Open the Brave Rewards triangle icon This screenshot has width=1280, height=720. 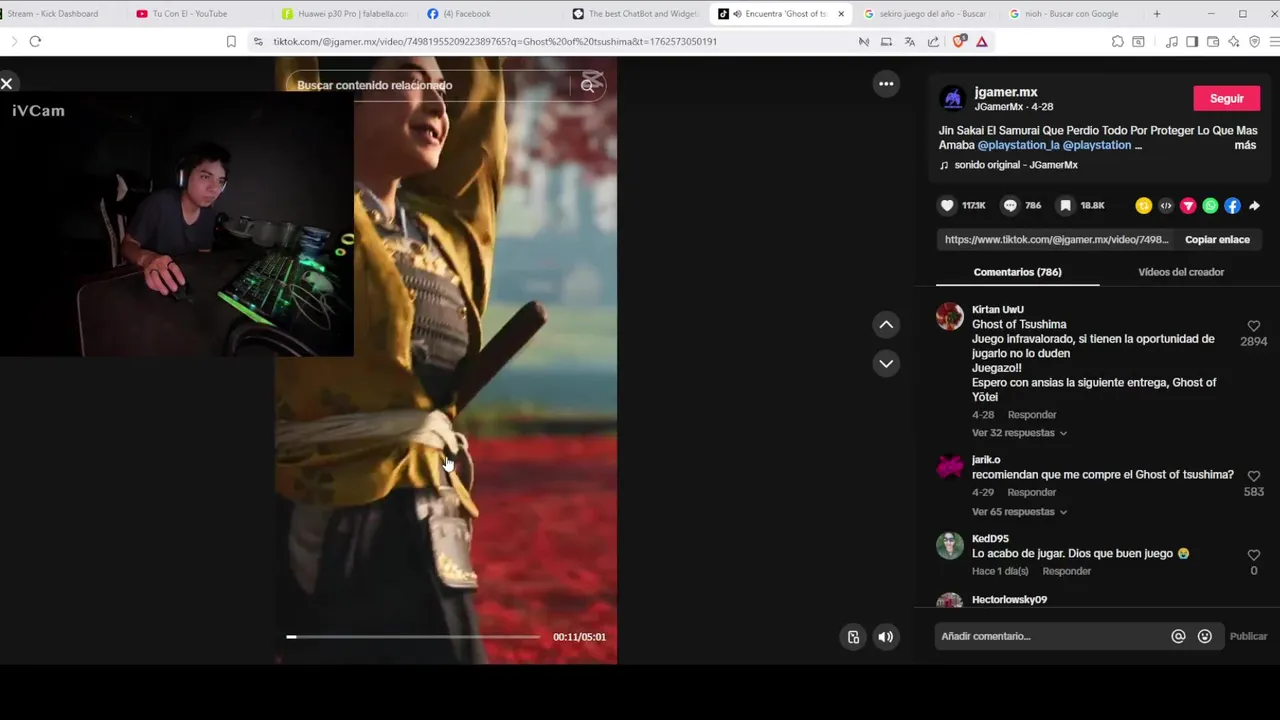click(982, 41)
